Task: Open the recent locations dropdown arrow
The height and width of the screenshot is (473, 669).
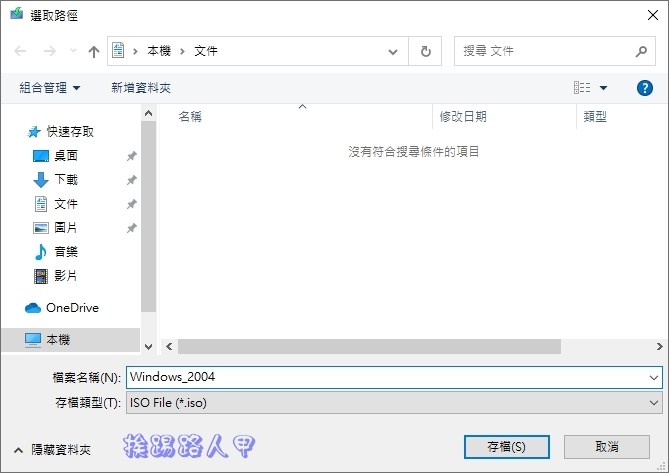Action: [x=73, y=51]
